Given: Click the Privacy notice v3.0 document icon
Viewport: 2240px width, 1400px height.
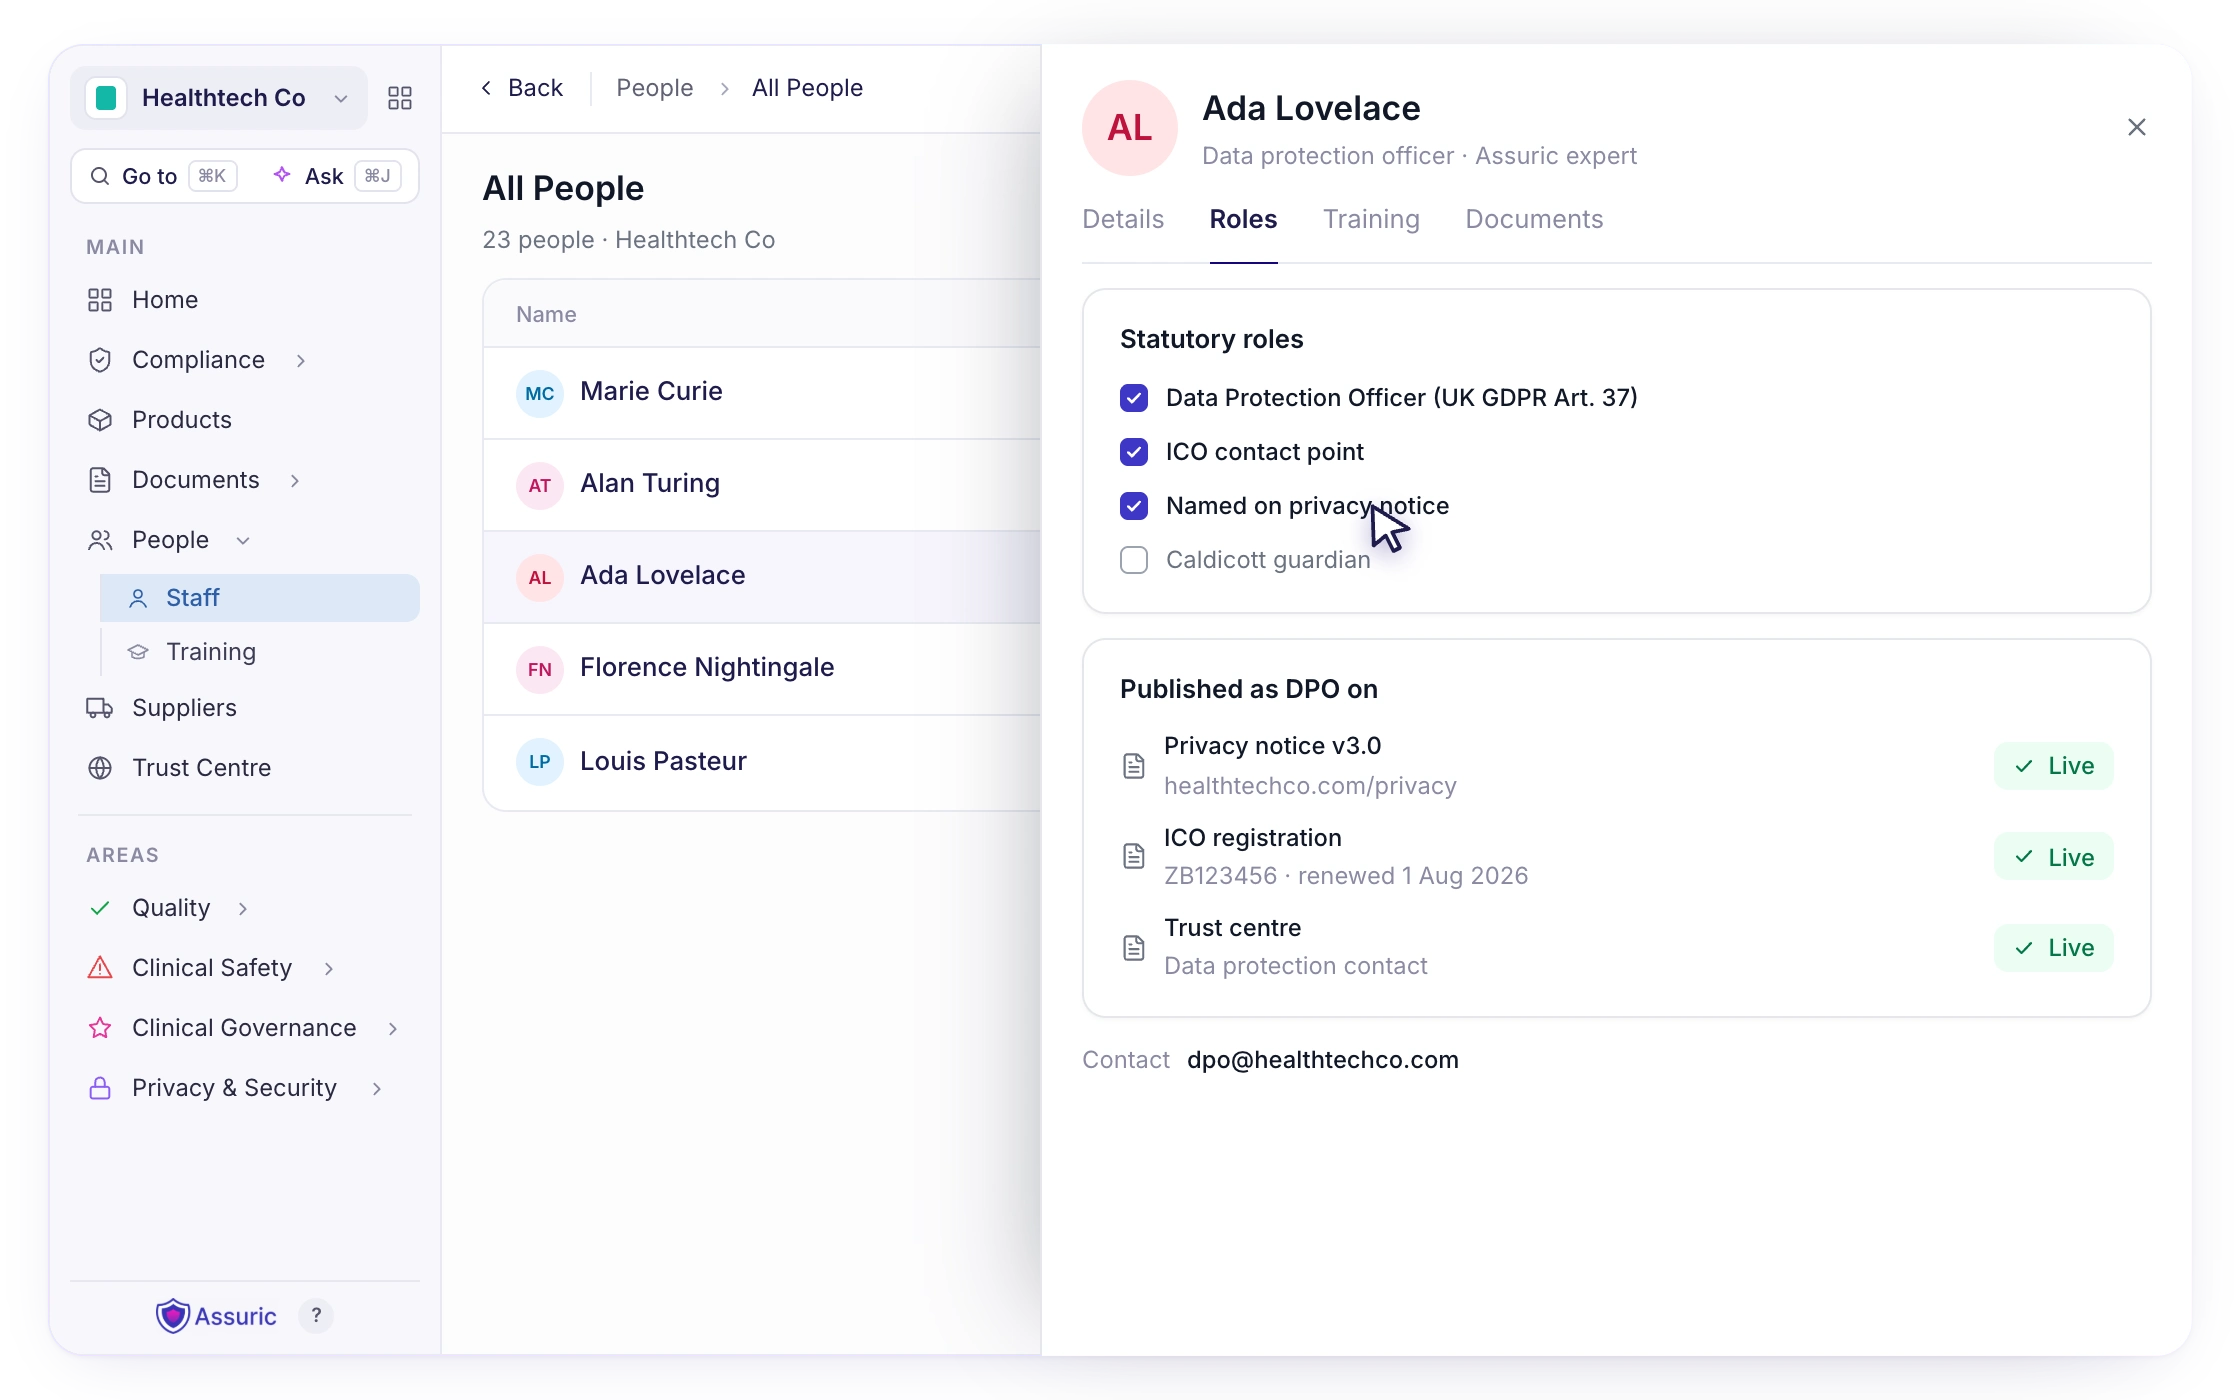Looking at the screenshot, I should click(x=1134, y=766).
